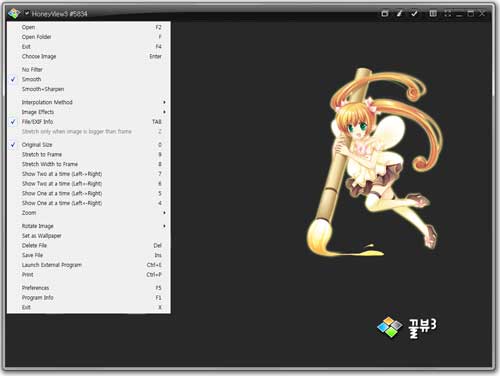
Task: Click the fairy with brush image
Action: [x=375, y=163]
